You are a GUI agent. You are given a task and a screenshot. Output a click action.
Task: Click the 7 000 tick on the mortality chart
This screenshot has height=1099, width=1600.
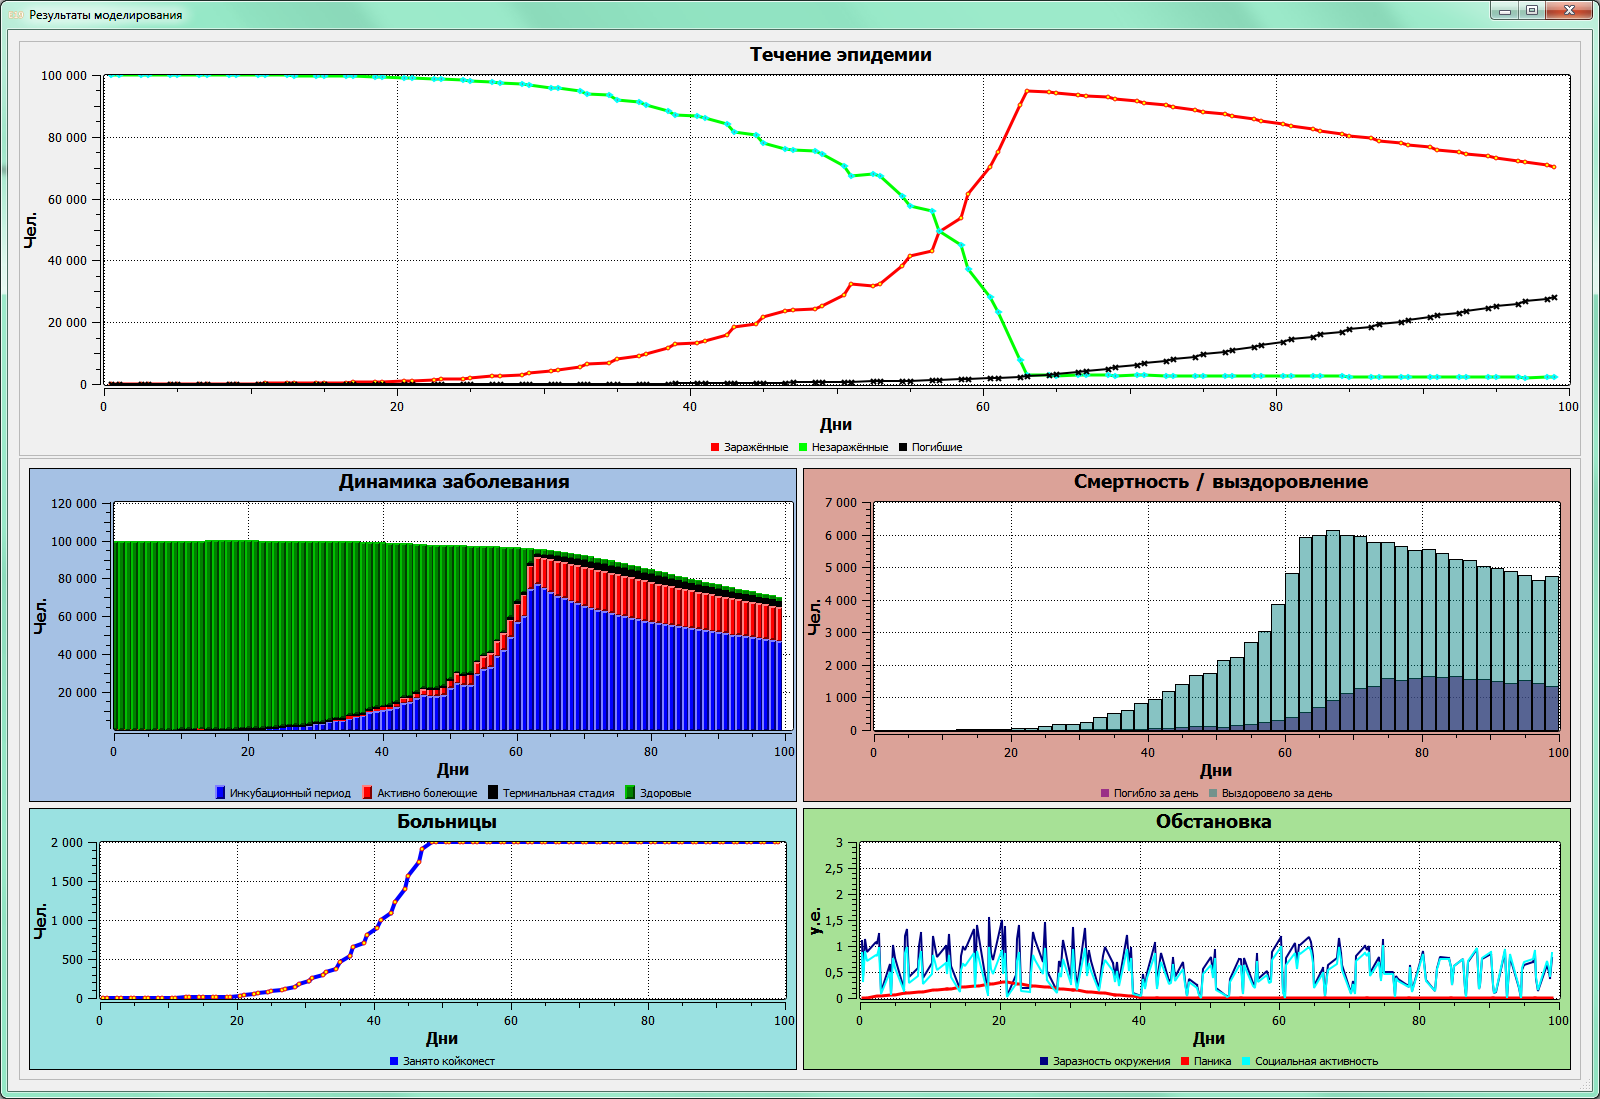[841, 503]
